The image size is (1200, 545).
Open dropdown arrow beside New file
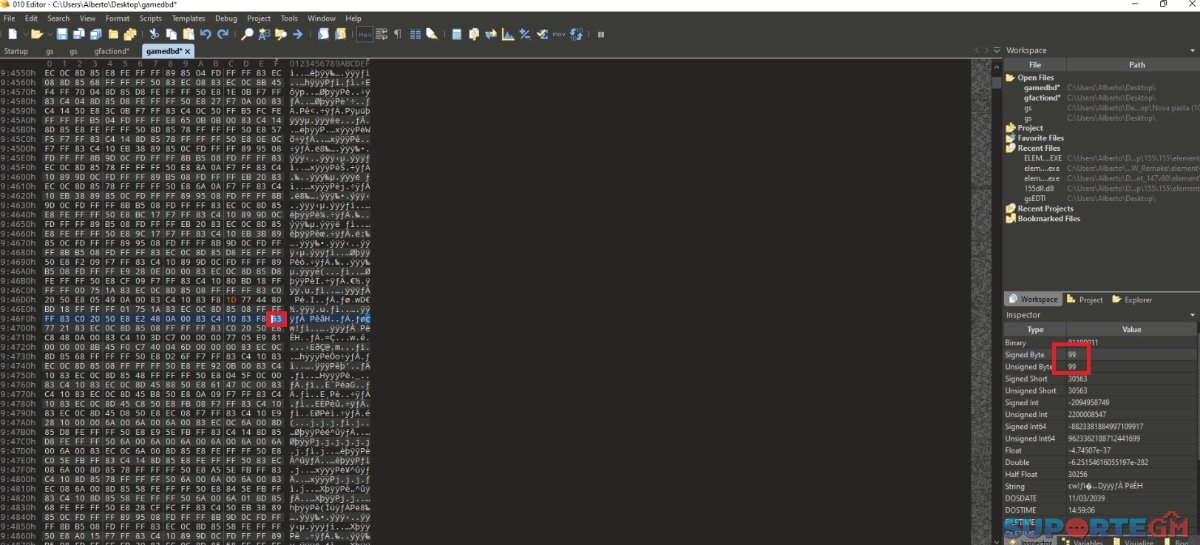click(x=25, y=34)
